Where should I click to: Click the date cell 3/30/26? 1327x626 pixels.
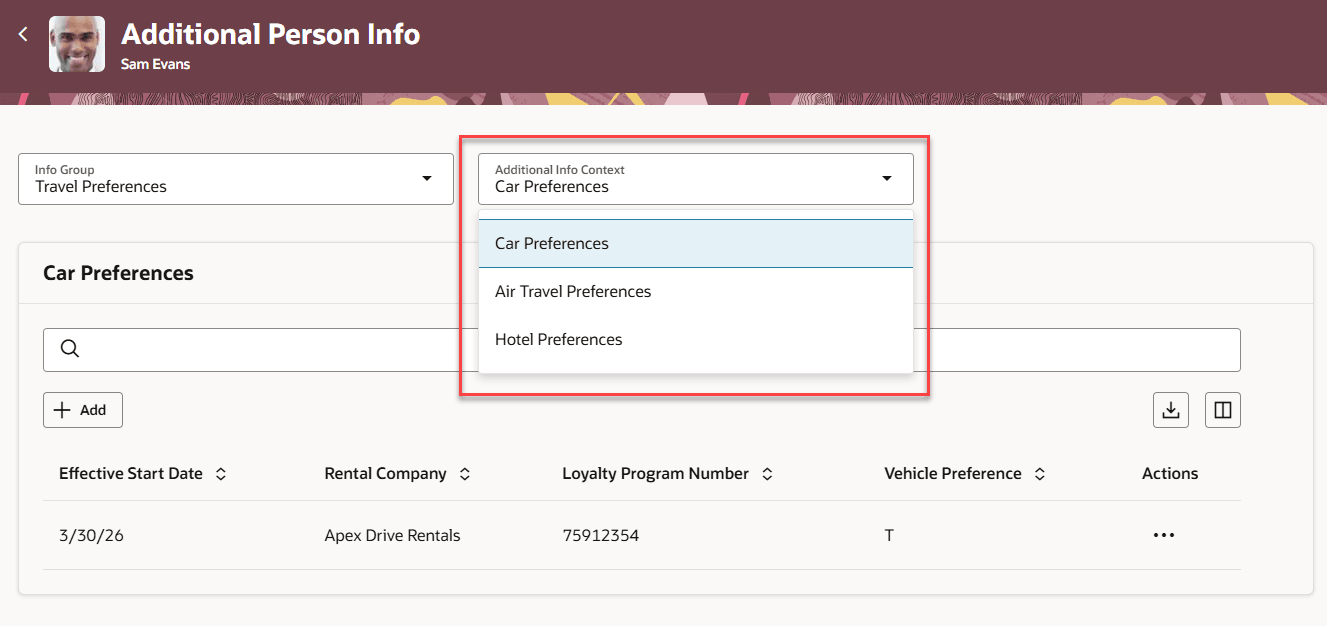91,535
